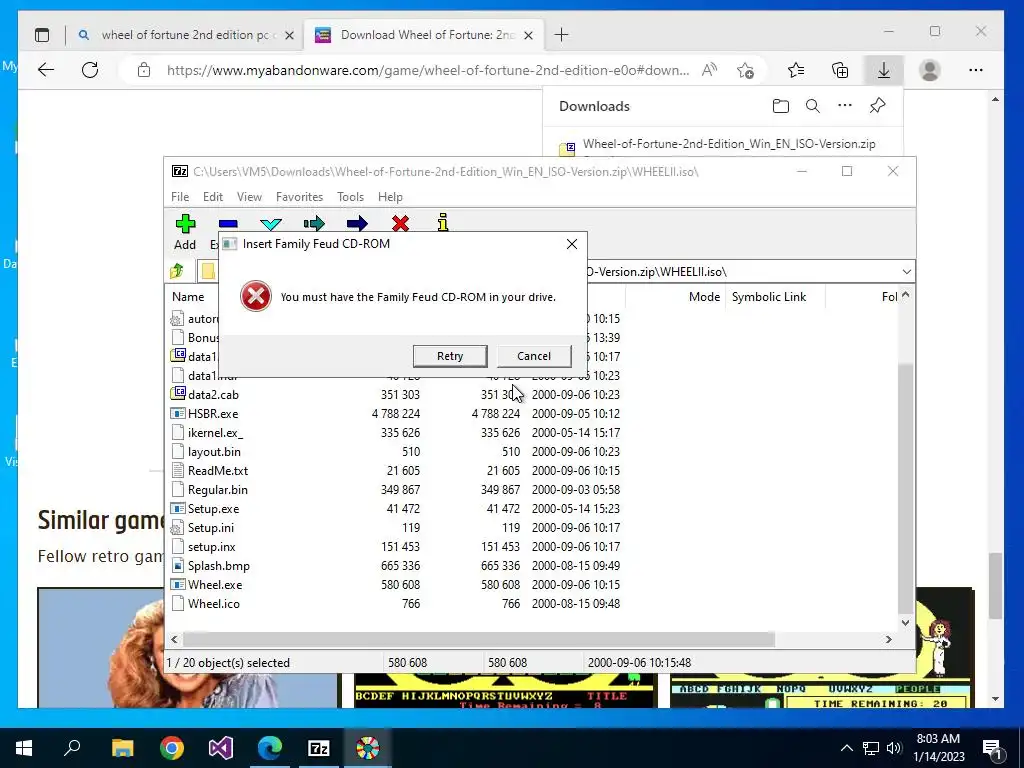The width and height of the screenshot is (1024, 768).
Task: Expand the 7-Zip address path dropdown
Action: pyautogui.click(x=906, y=272)
